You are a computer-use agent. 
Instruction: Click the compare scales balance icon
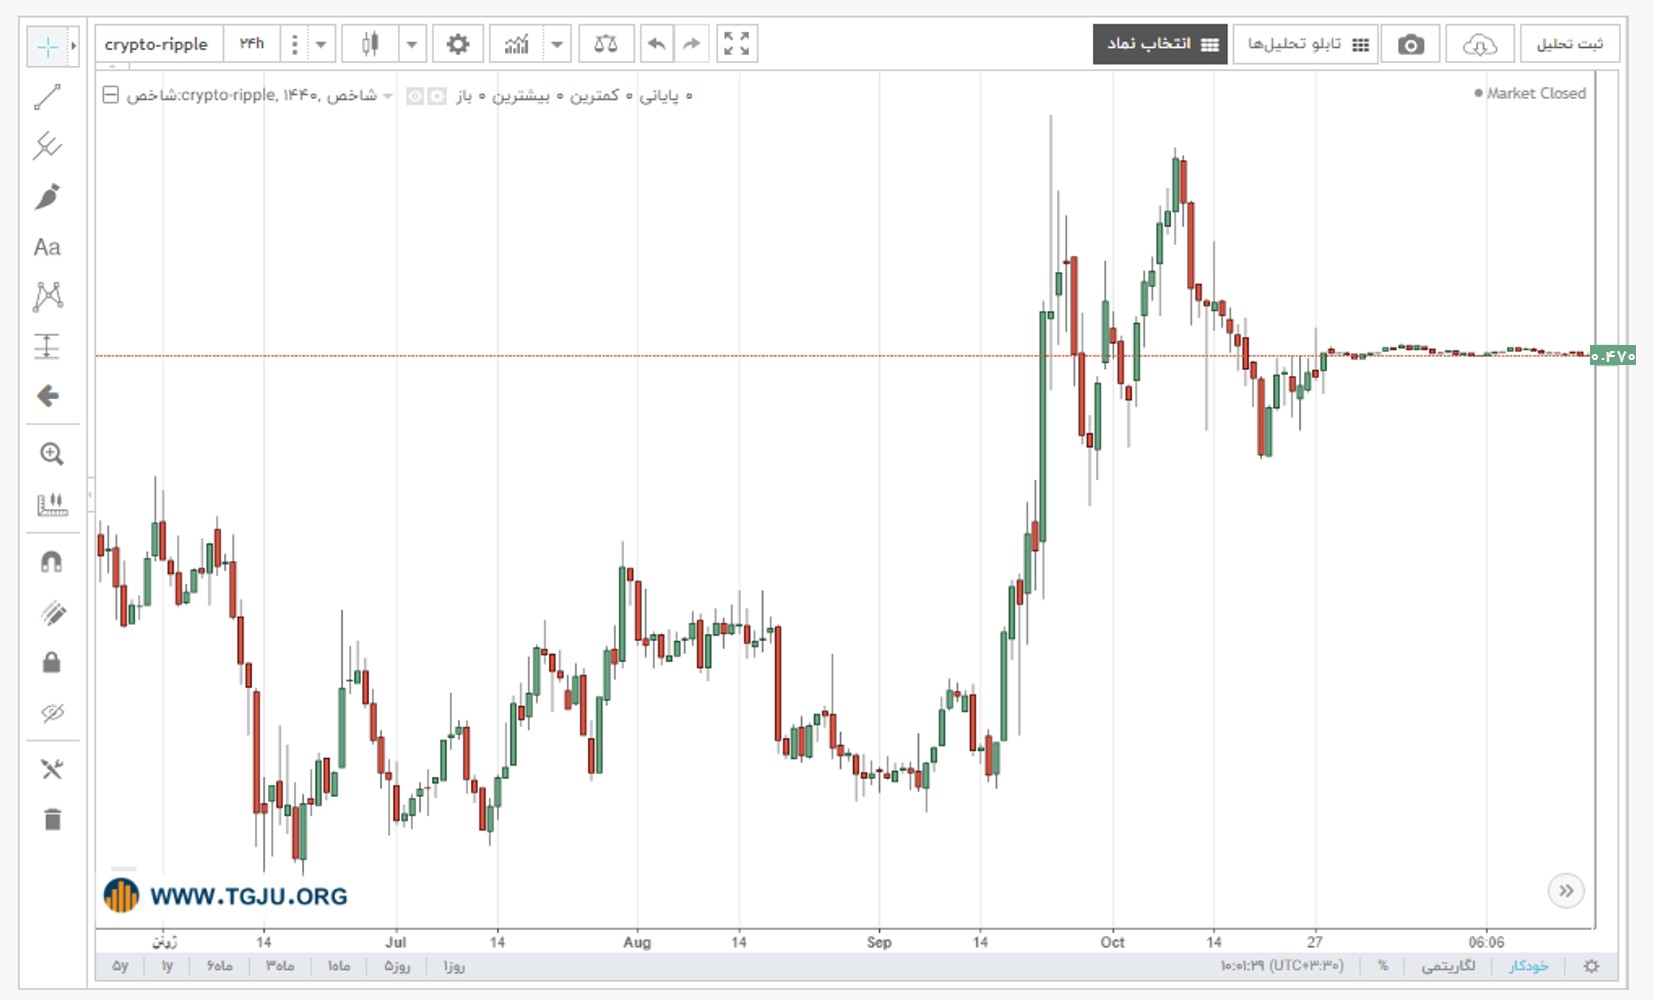(605, 44)
